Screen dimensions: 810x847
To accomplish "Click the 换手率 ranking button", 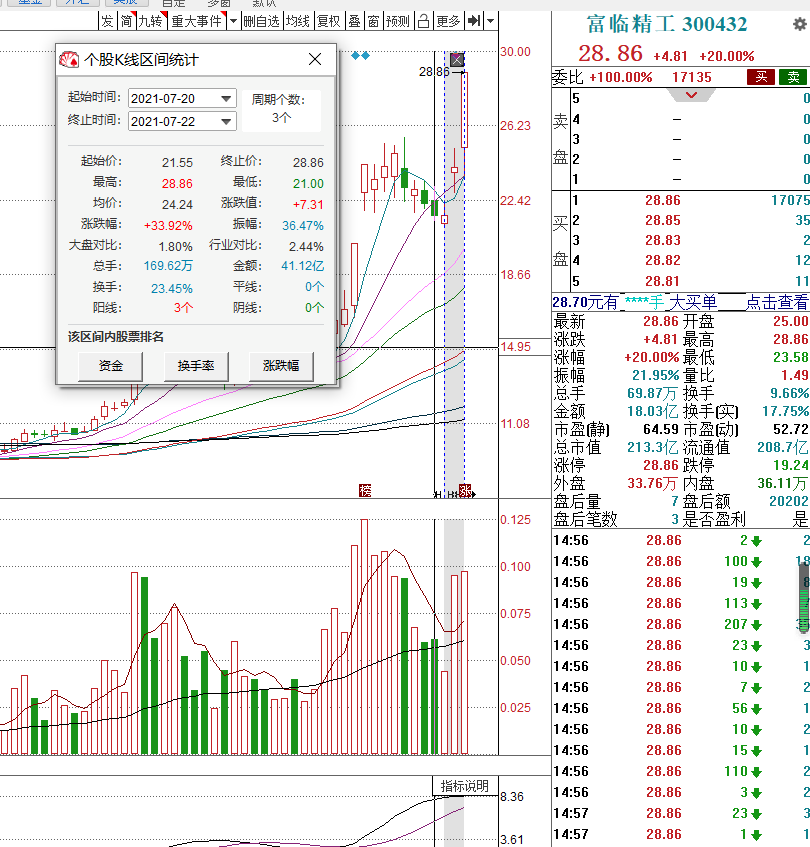I will tap(196, 366).
